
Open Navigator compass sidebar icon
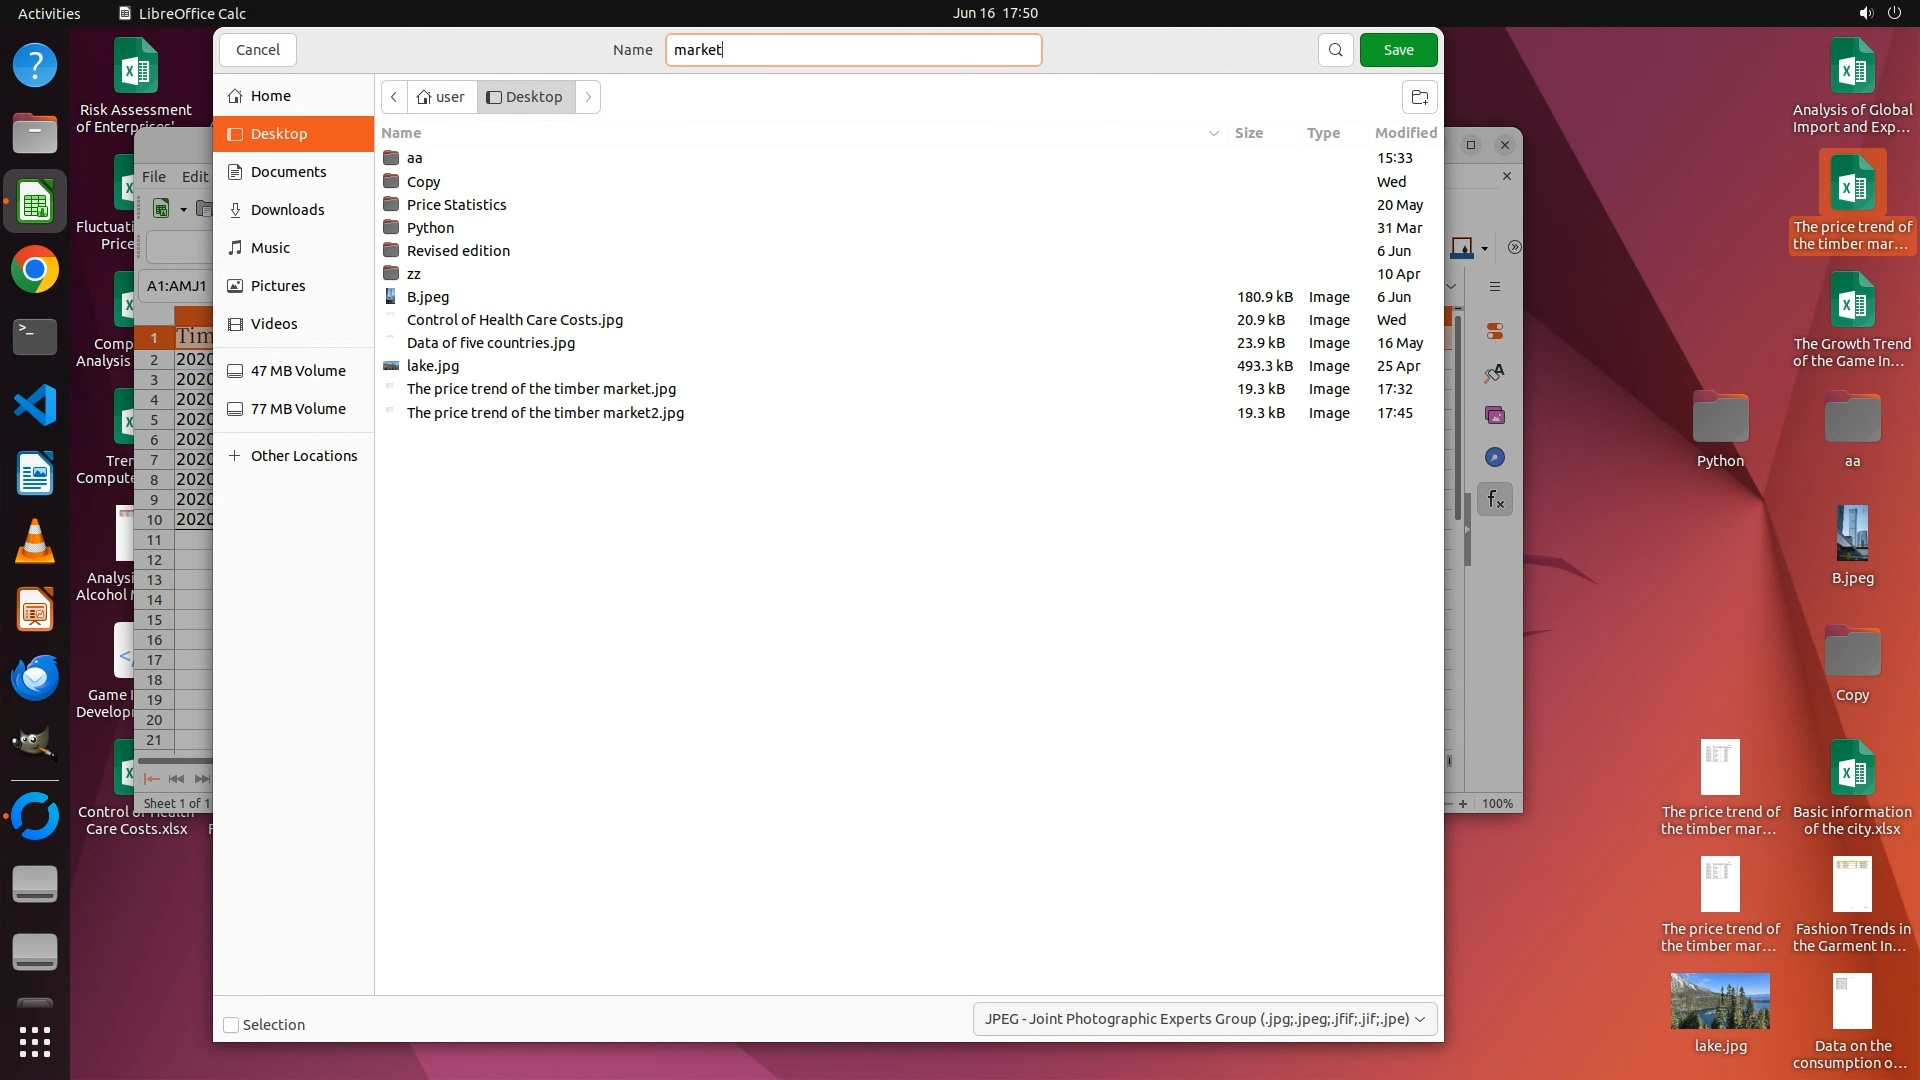coord(1495,457)
